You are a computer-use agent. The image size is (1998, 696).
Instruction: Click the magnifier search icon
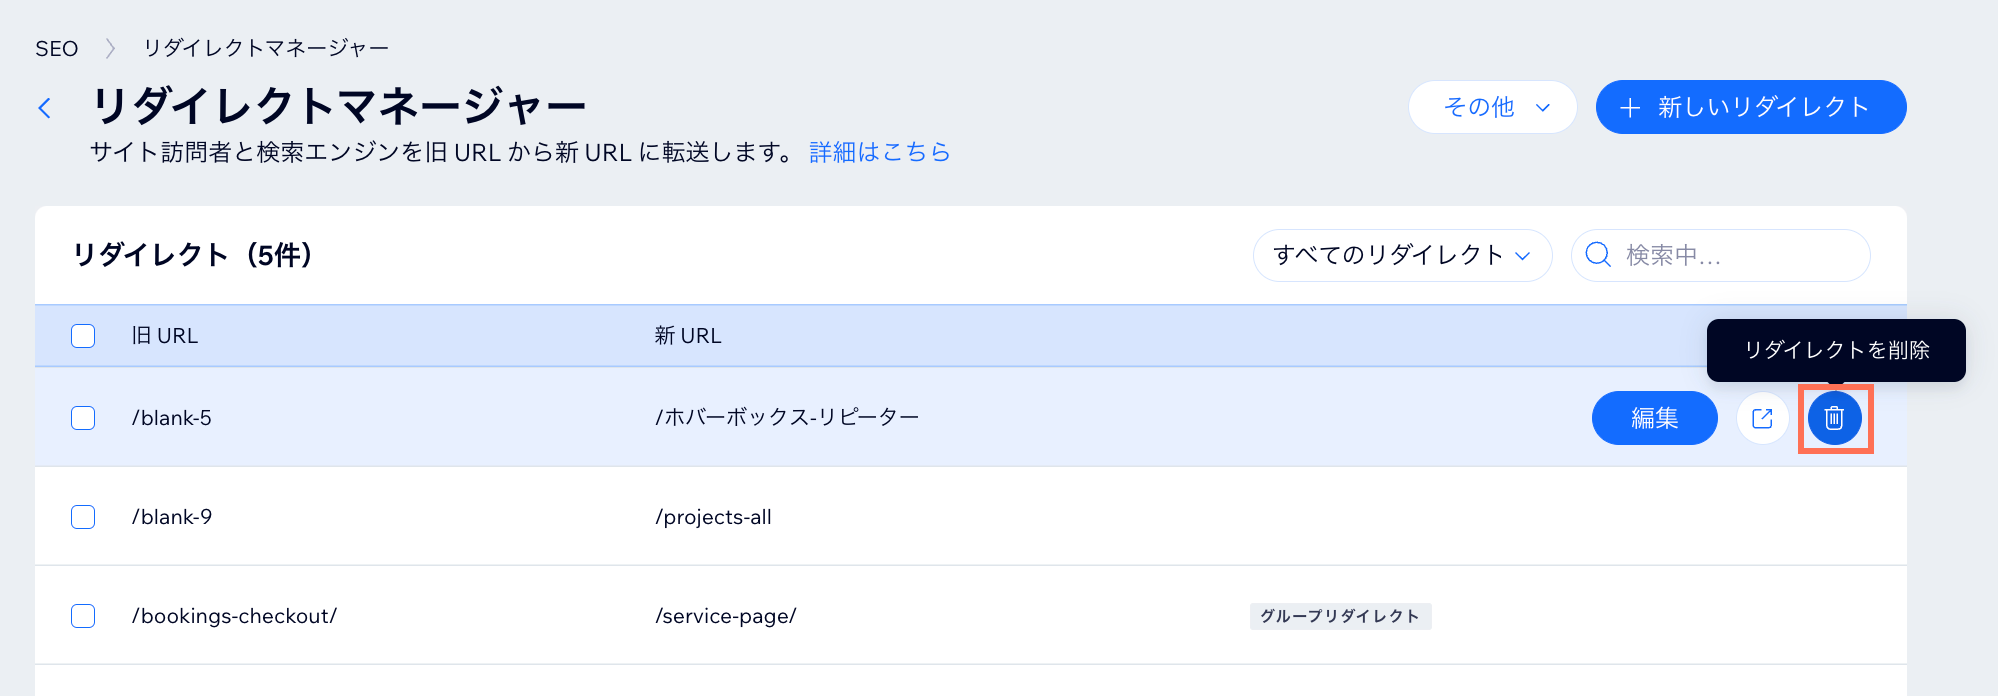[1598, 255]
